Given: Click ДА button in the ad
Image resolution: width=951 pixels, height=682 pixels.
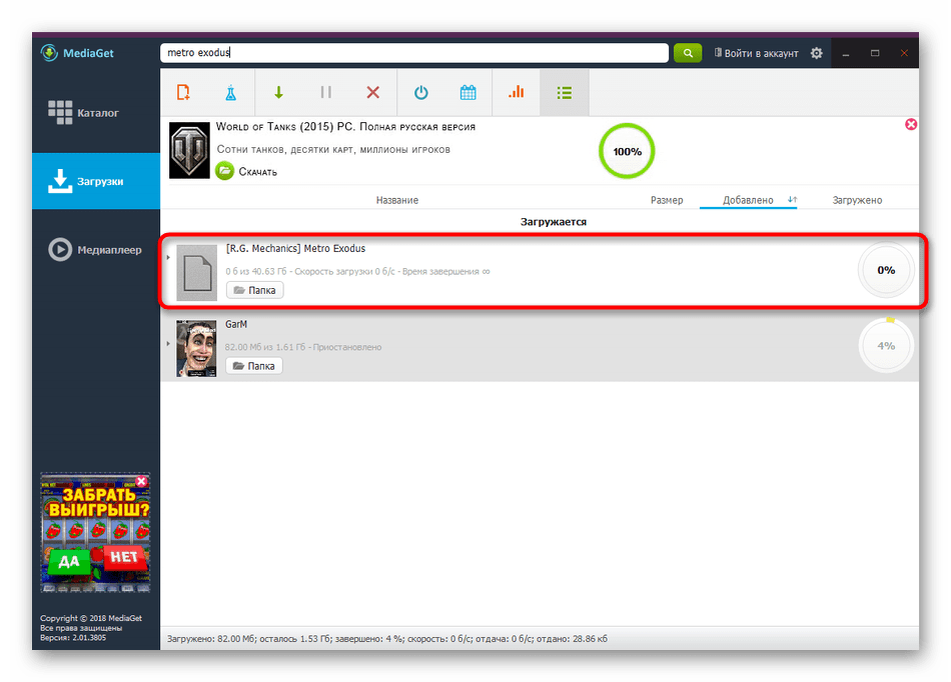Looking at the screenshot, I should (69, 561).
